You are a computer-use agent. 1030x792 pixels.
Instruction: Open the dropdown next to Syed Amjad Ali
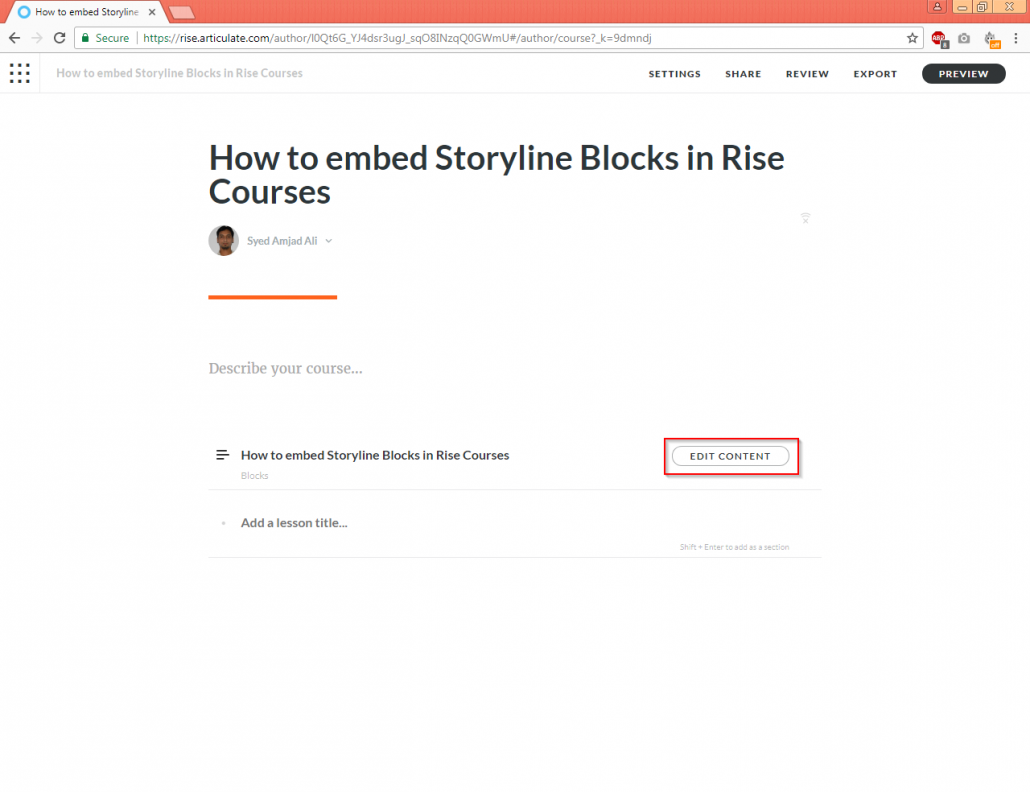click(328, 240)
